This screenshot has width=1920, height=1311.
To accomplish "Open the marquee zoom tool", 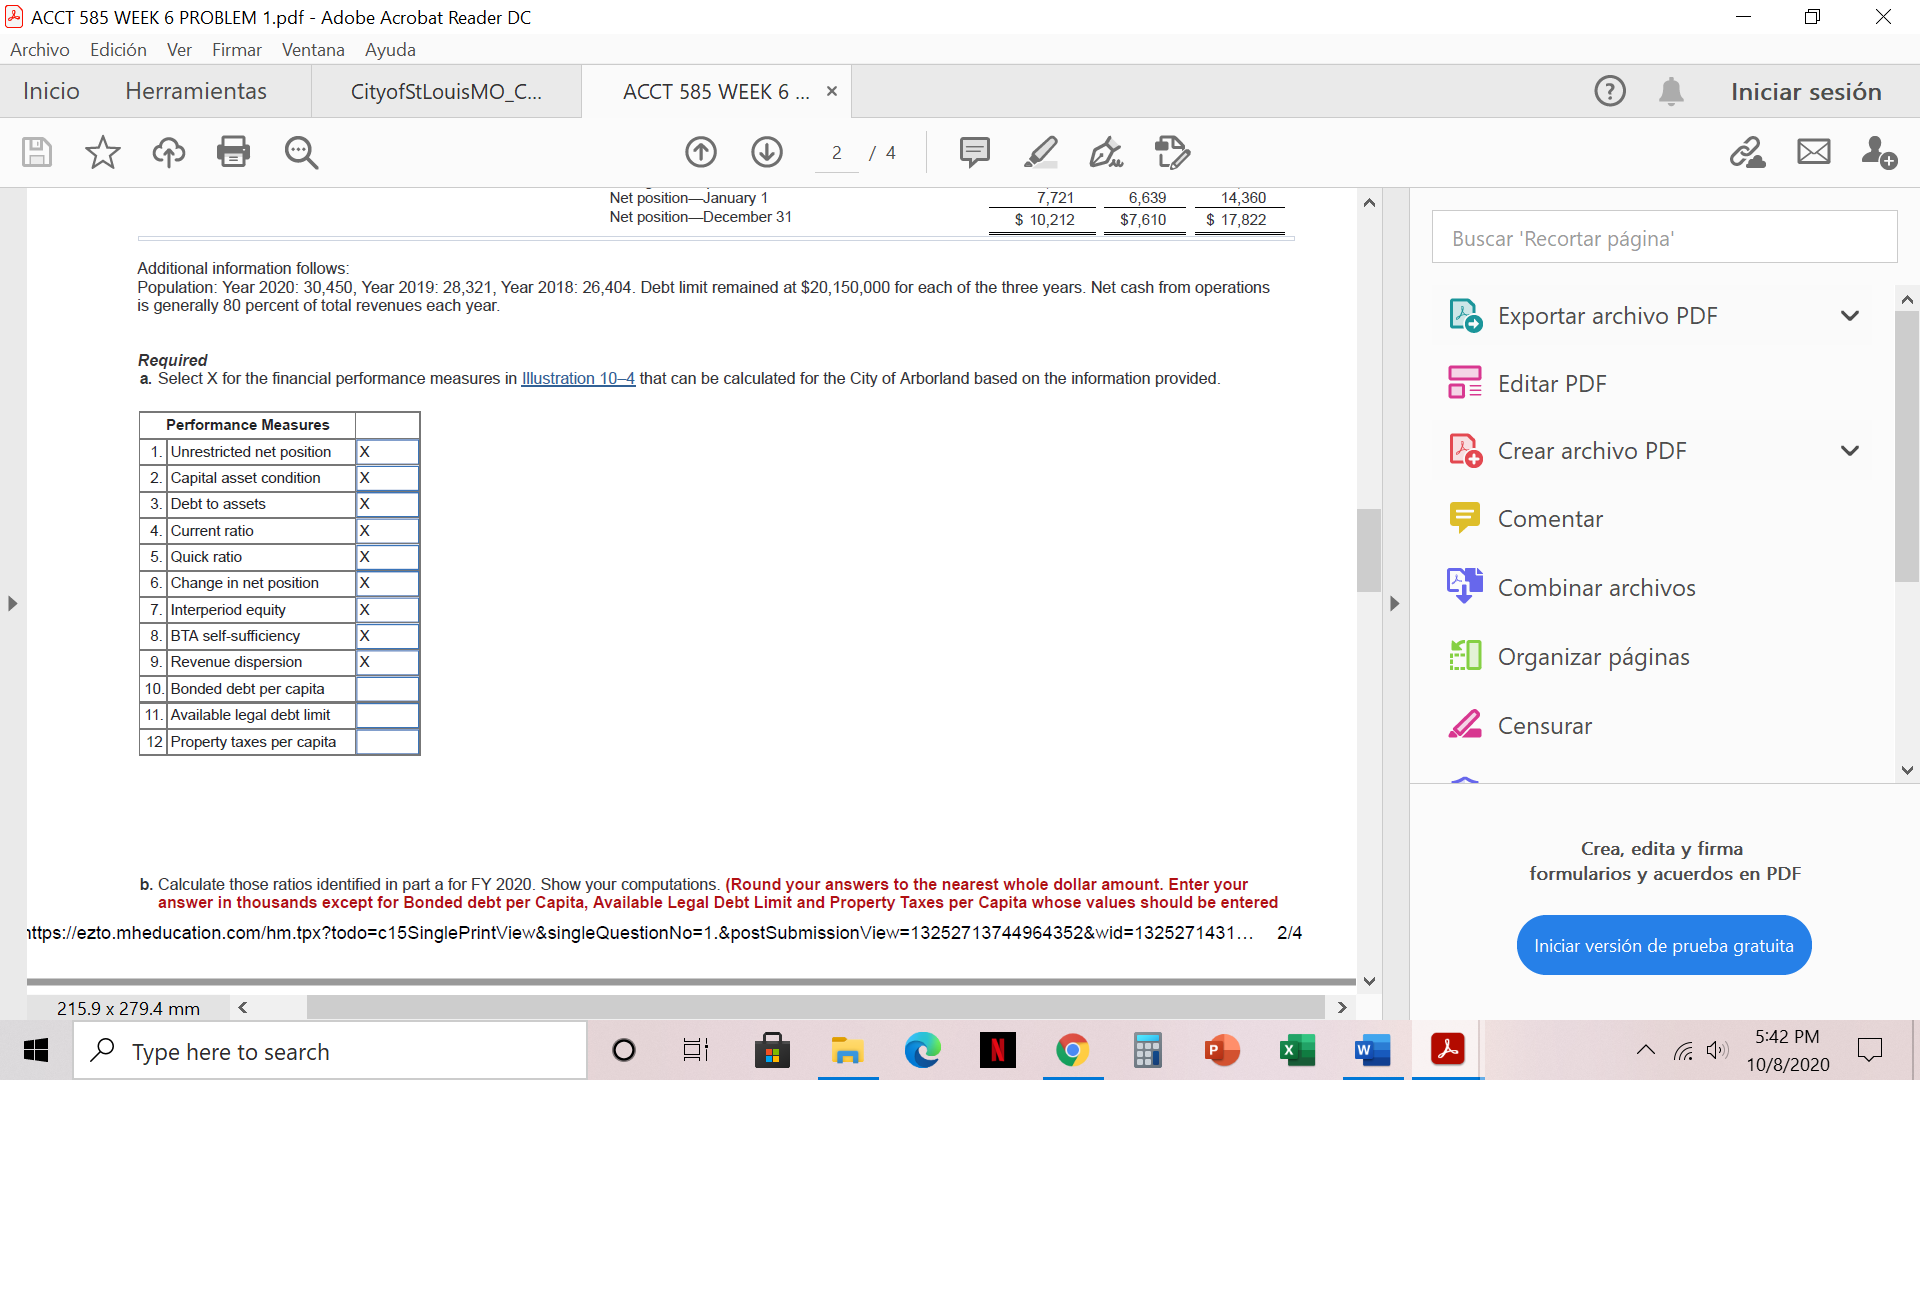I will pyautogui.click(x=300, y=152).
